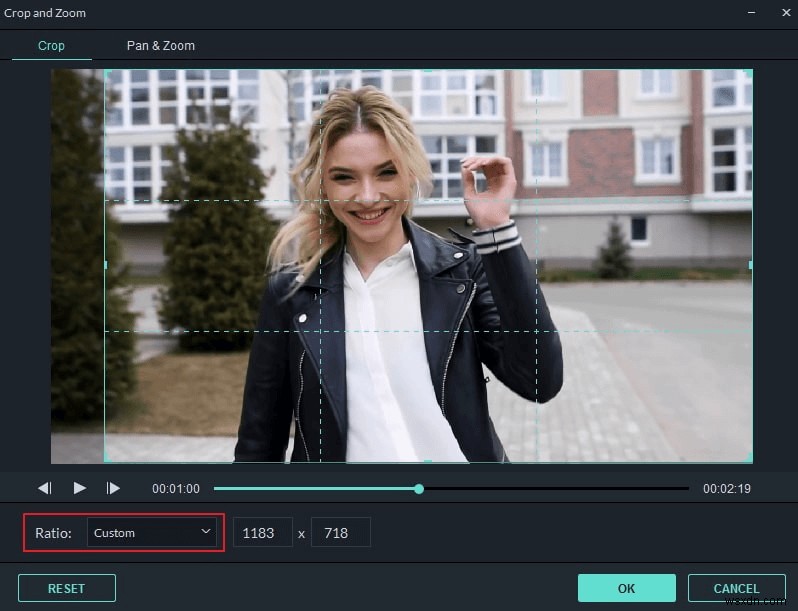Close the Crop and Zoom dialog
Viewport: 798px width, 611px height.
tap(786, 12)
